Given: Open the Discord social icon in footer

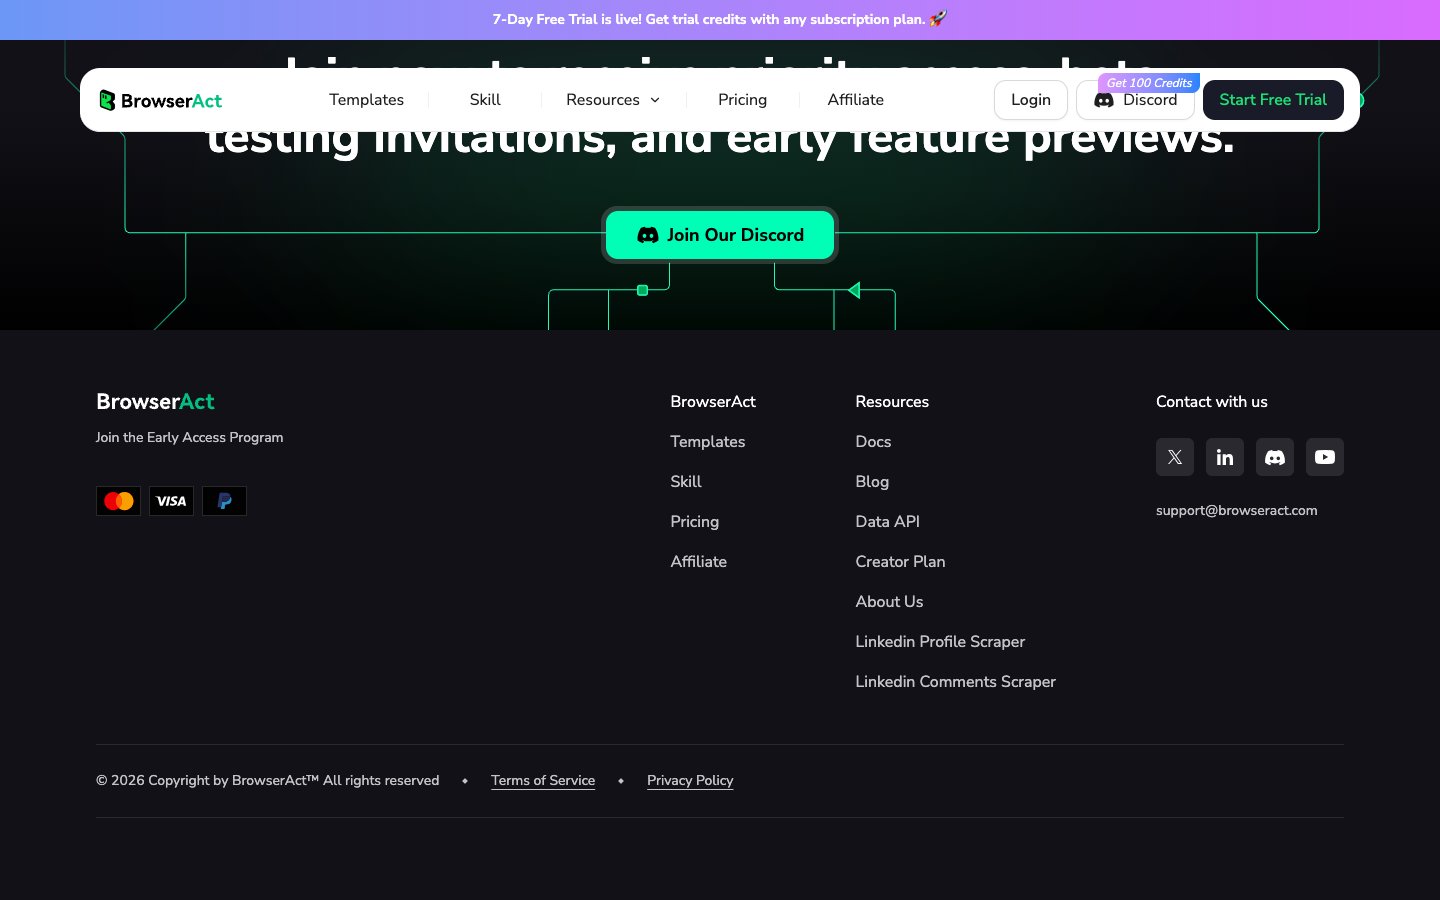Looking at the screenshot, I should [x=1275, y=457].
